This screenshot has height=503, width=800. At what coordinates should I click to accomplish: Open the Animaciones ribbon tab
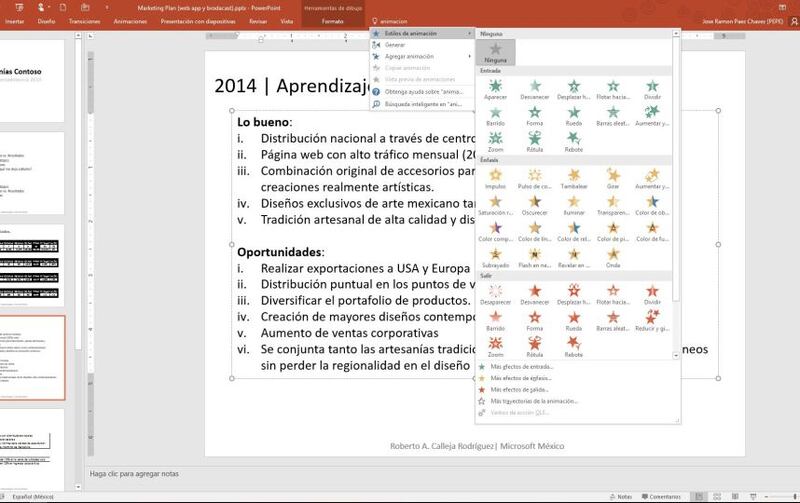(130, 21)
